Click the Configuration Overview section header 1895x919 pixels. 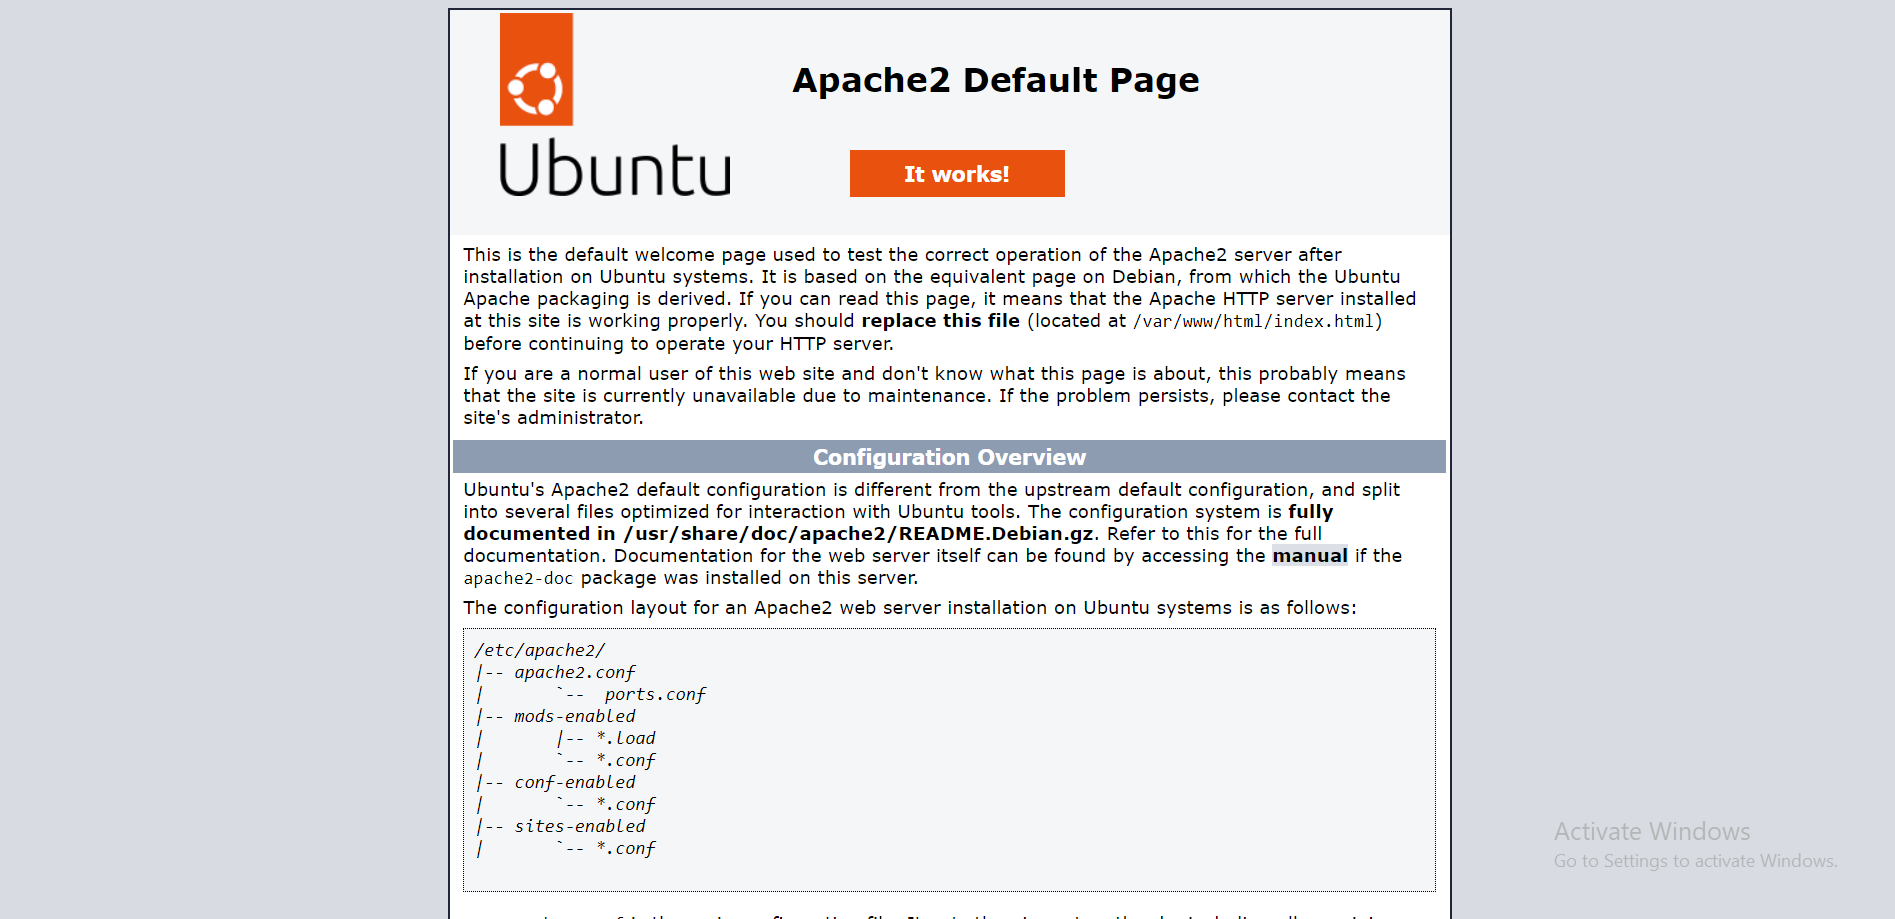(x=949, y=457)
